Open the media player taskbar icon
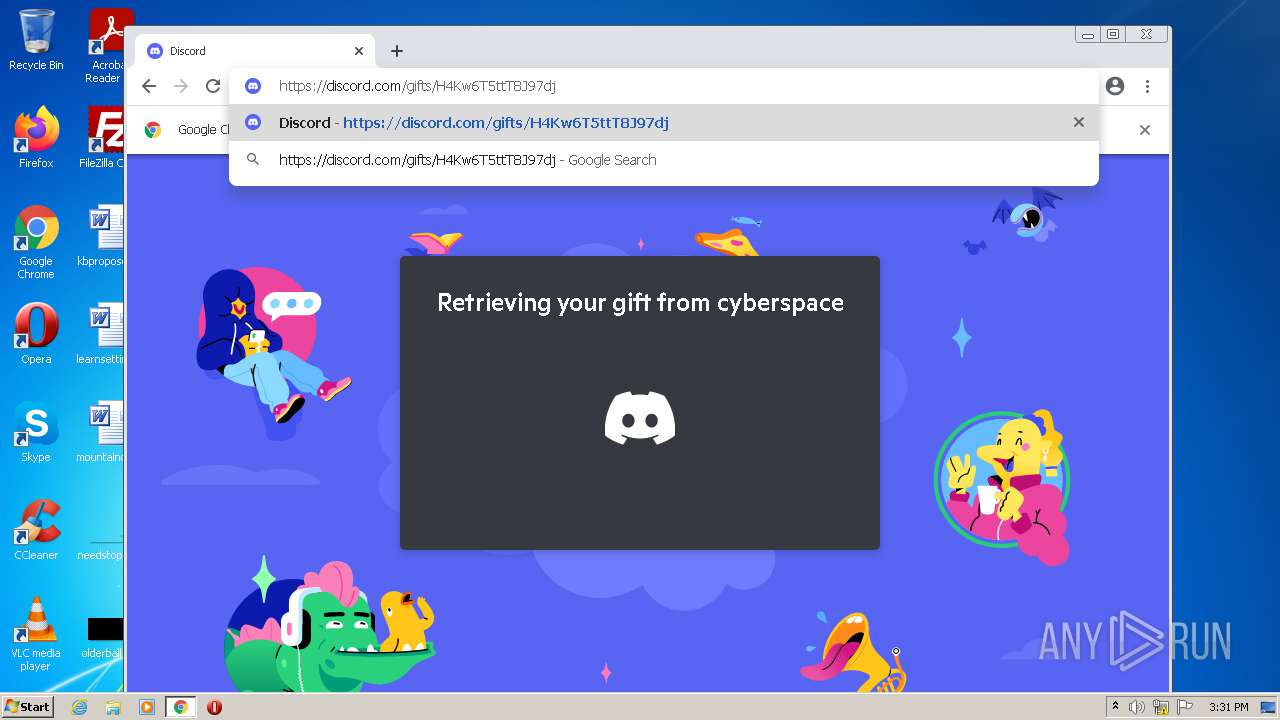The width and height of the screenshot is (1280, 720). [x=146, y=707]
